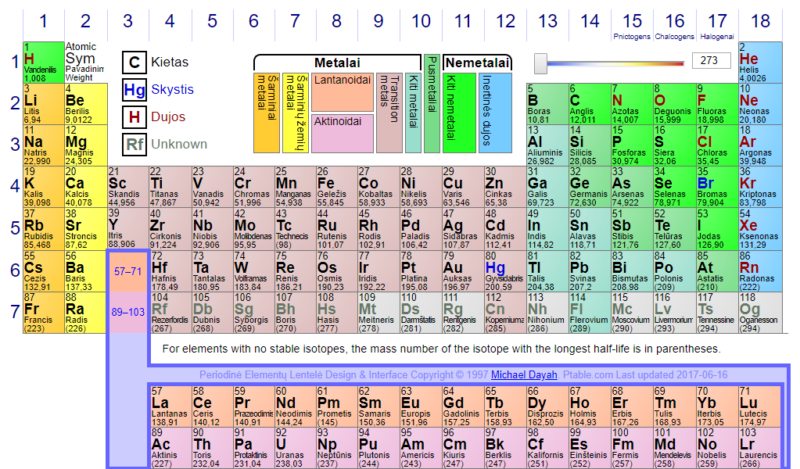Click the Nemetalai category header

pyautogui.click(x=476, y=62)
